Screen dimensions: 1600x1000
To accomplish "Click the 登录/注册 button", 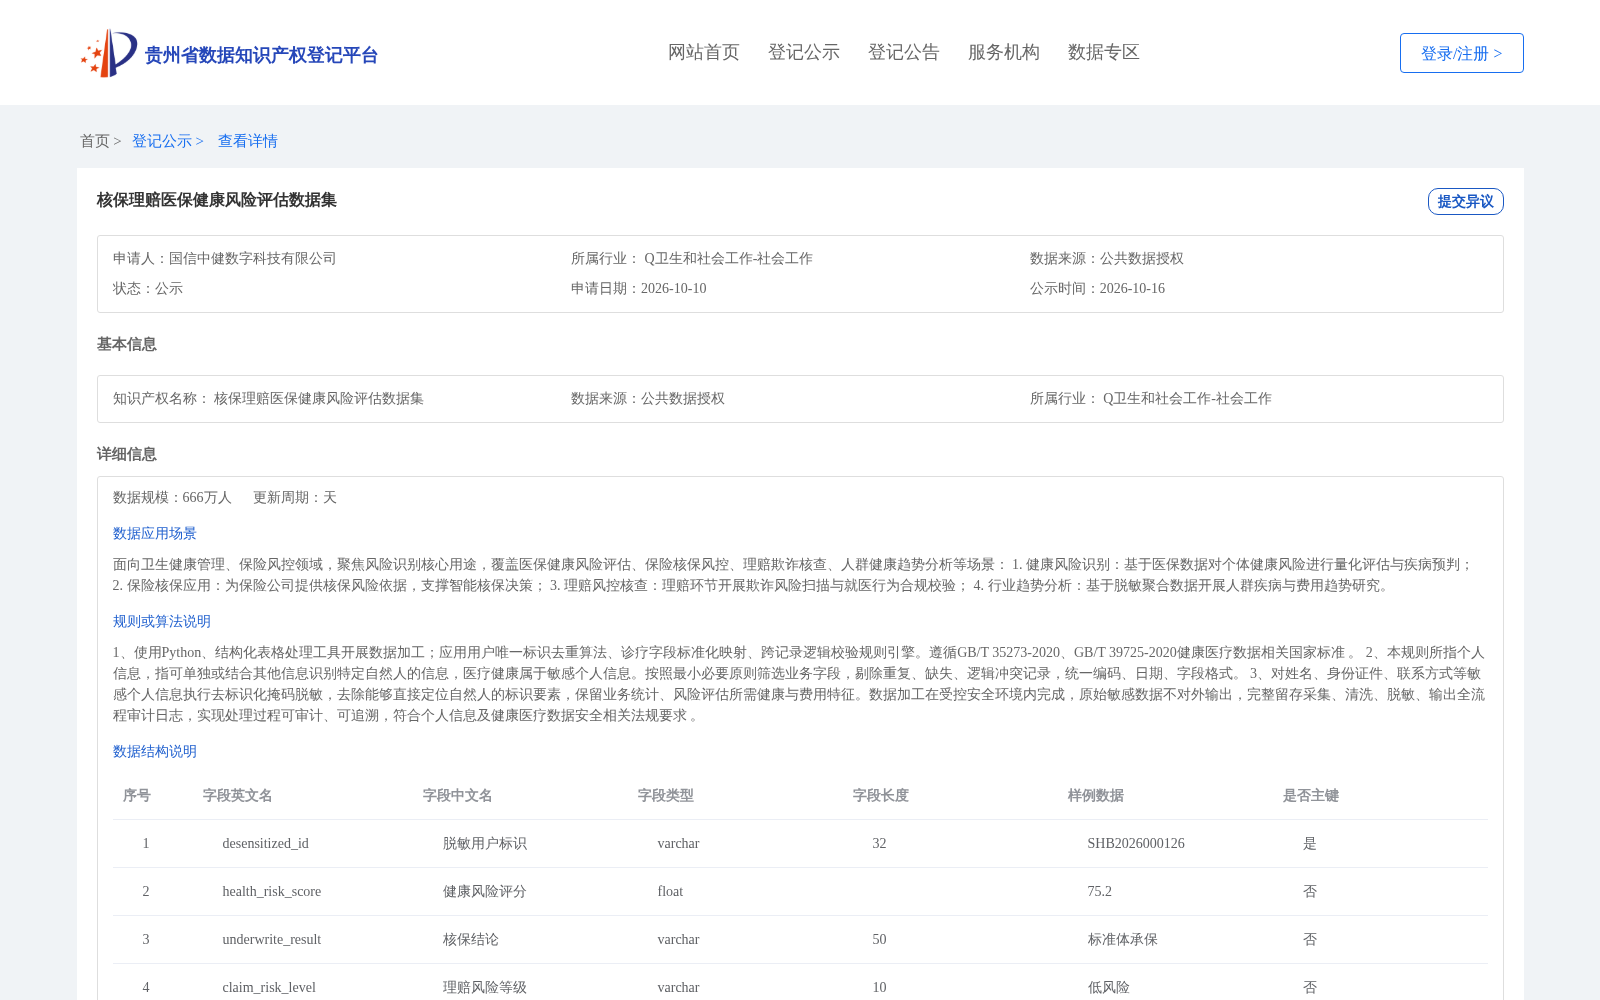I will [1462, 53].
